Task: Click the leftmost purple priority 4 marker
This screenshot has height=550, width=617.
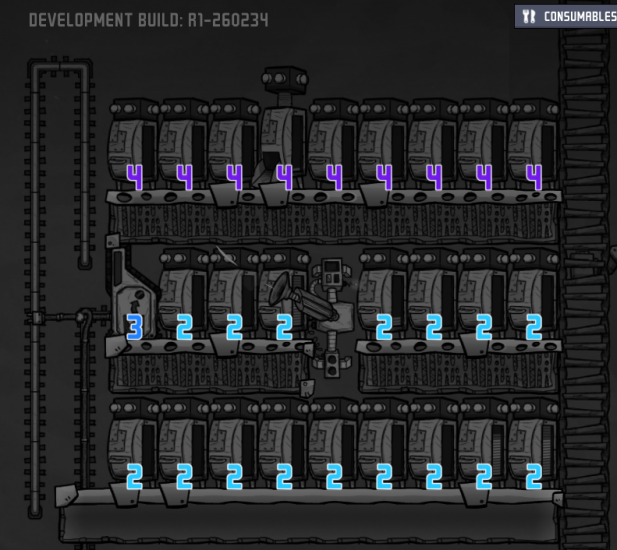Action: [134, 177]
